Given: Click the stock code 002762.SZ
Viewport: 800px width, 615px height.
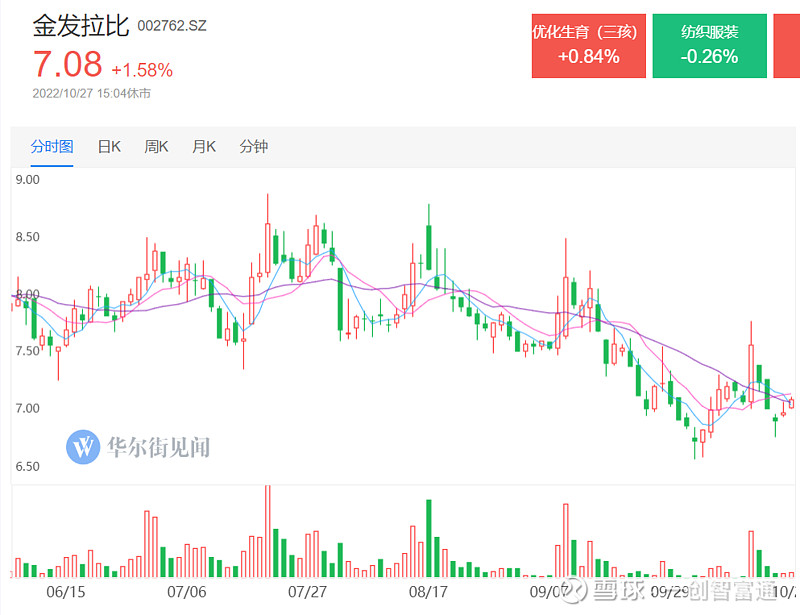Looking at the screenshot, I should click(172, 26).
